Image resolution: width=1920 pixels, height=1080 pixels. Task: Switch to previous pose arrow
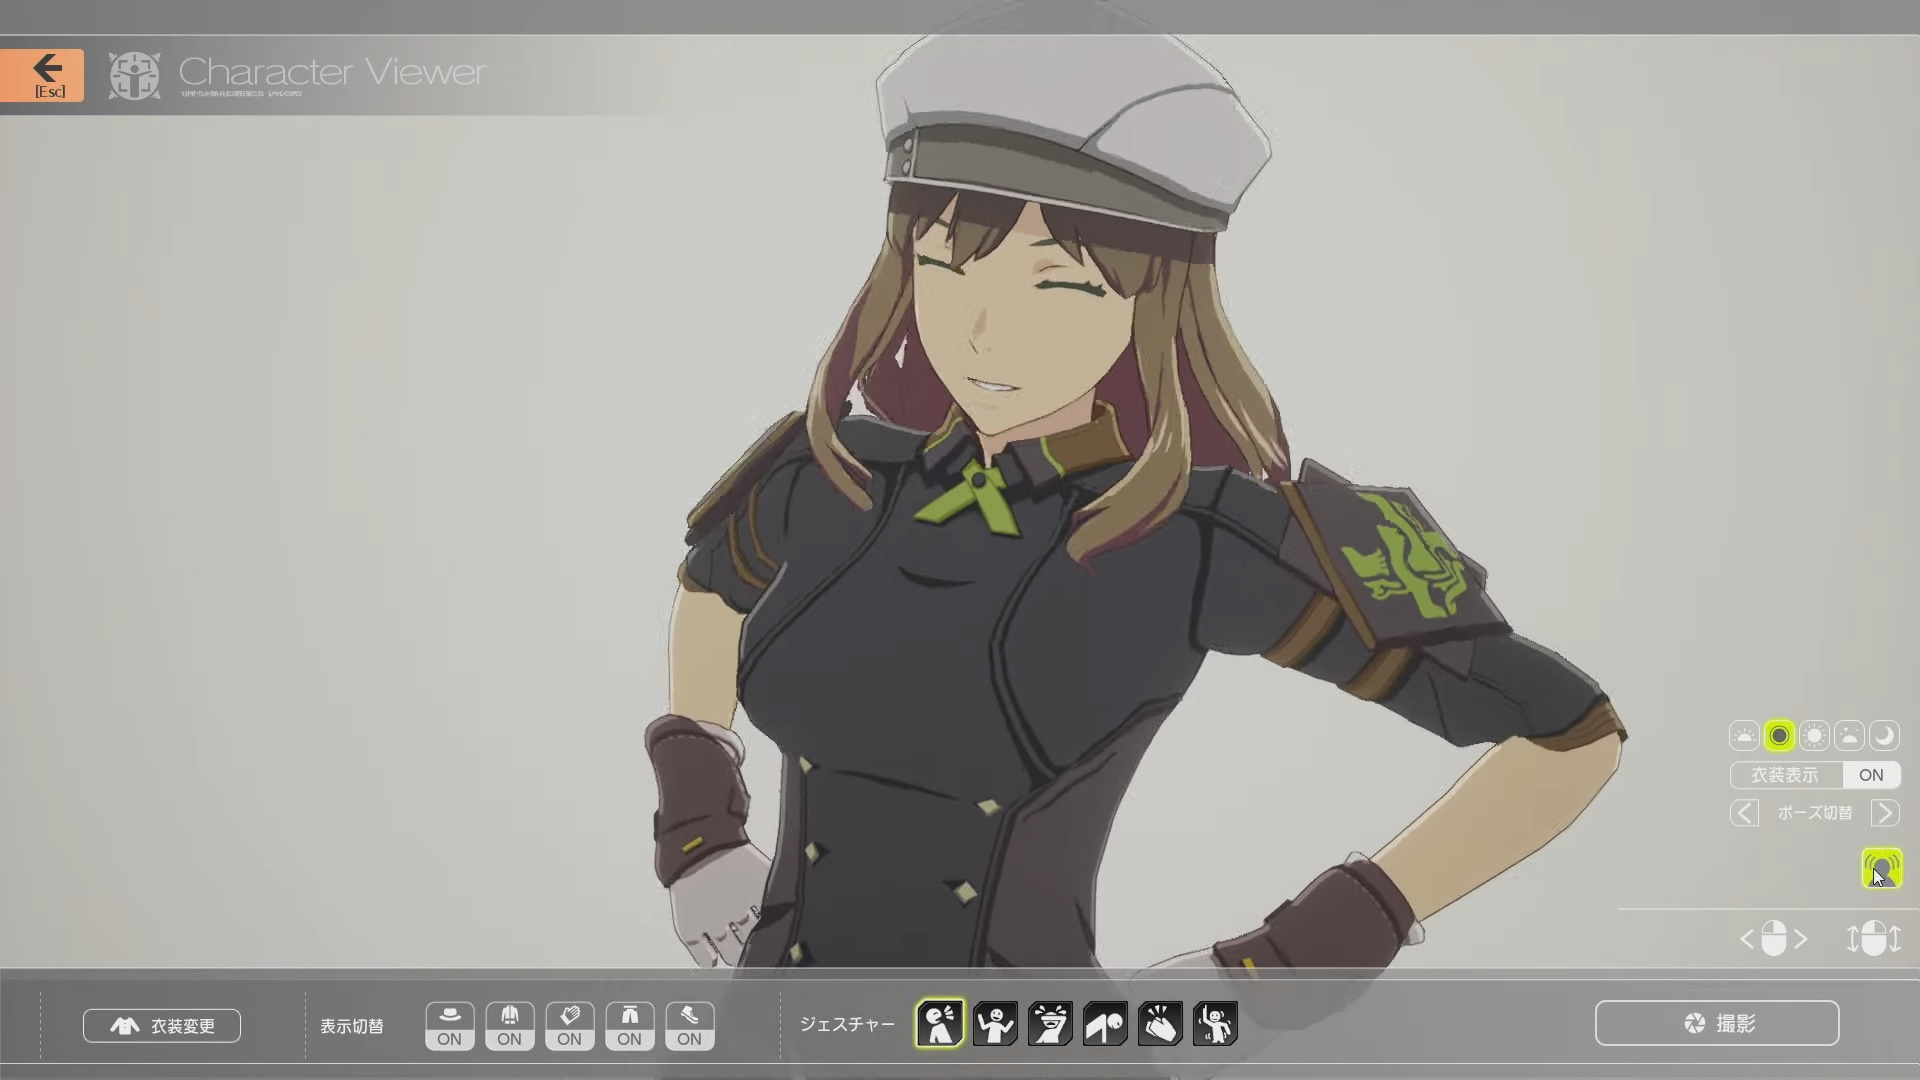[x=1744, y=813]
